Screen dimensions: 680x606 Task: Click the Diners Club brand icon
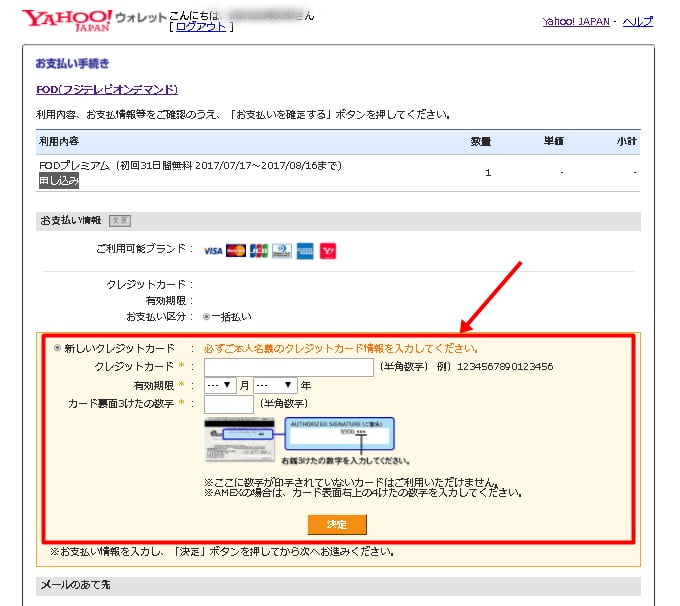tap(282, 251)
